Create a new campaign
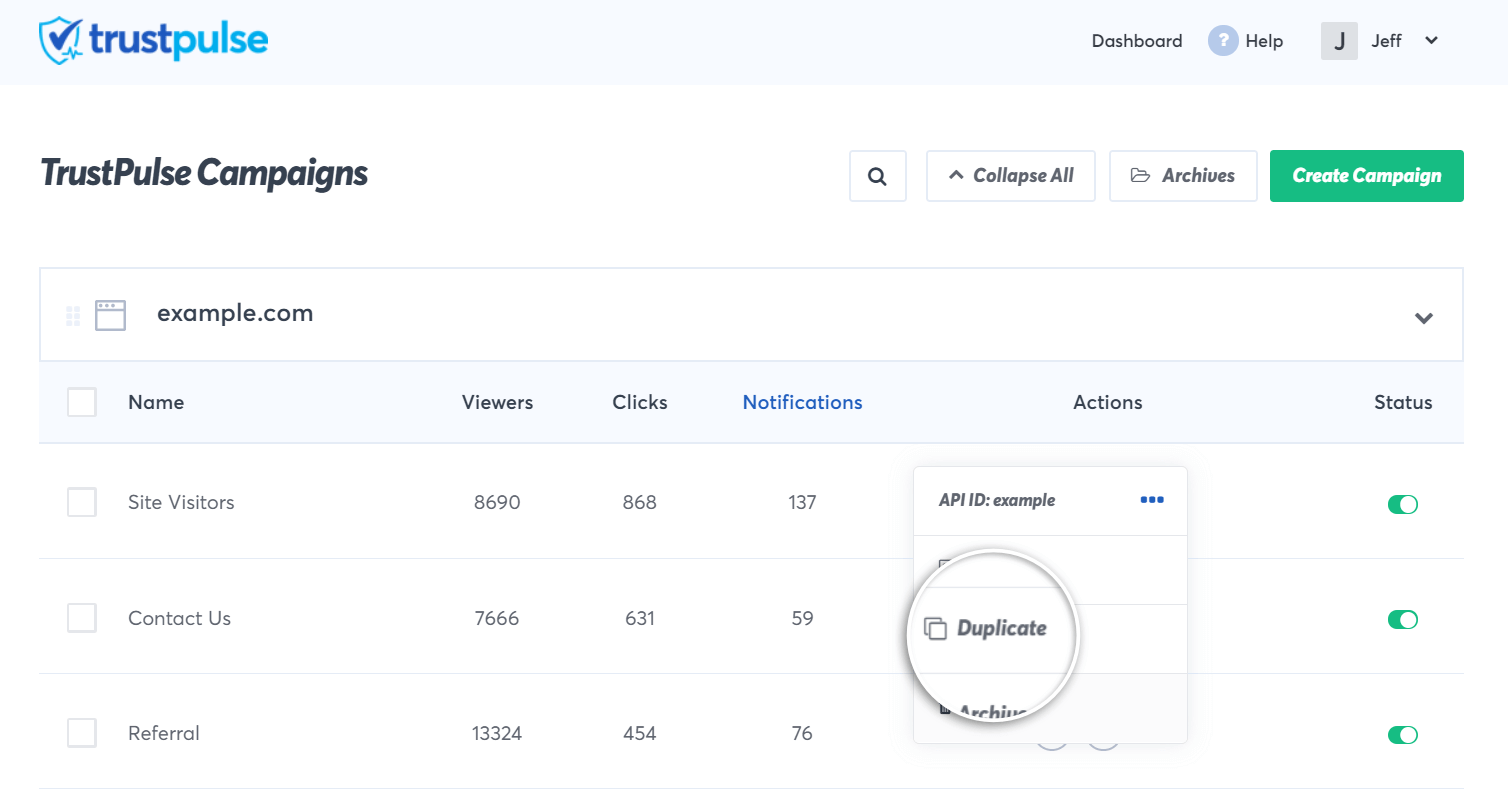 pyautogui.click(x=1367, y=176)
